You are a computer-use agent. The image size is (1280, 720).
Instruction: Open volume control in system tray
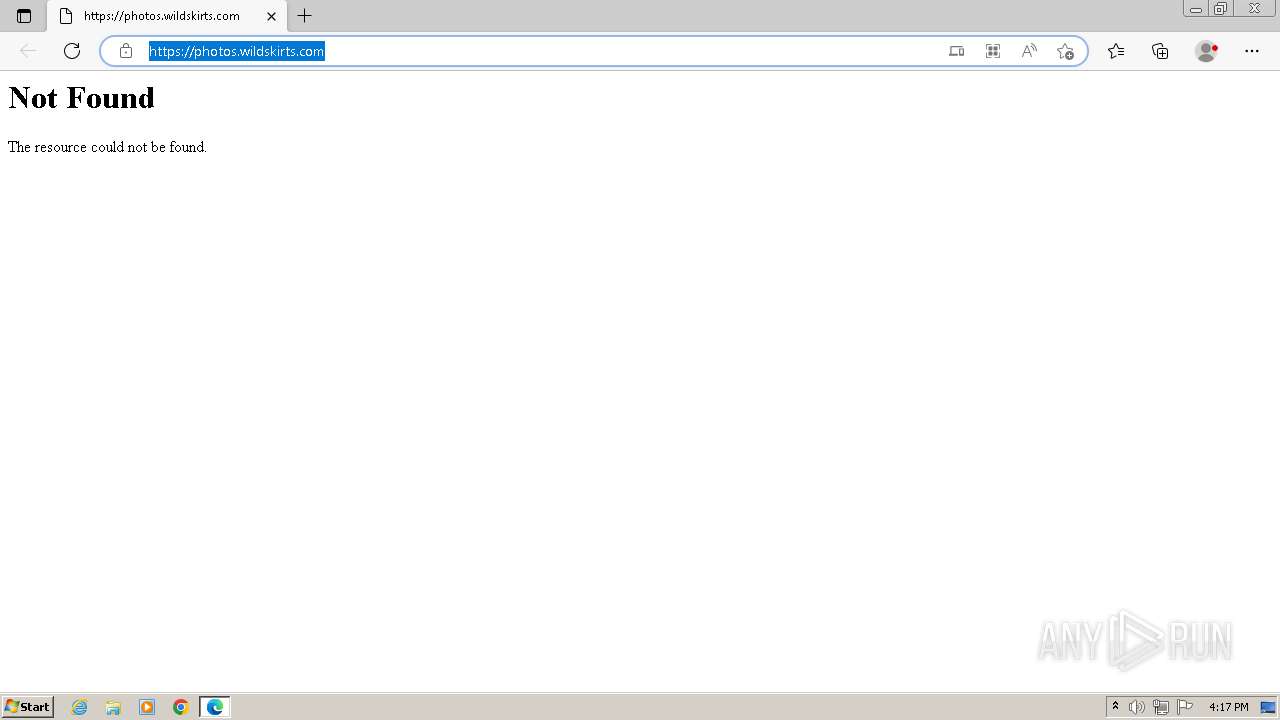click(1136, 707)
